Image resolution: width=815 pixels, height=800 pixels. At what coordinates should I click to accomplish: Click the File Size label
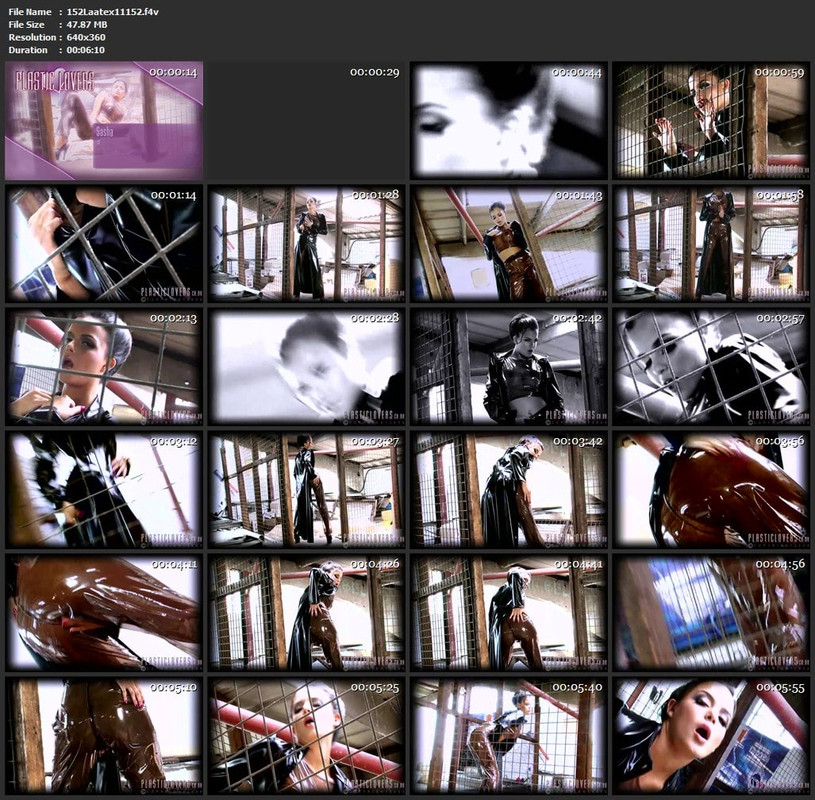click(27, 24)
